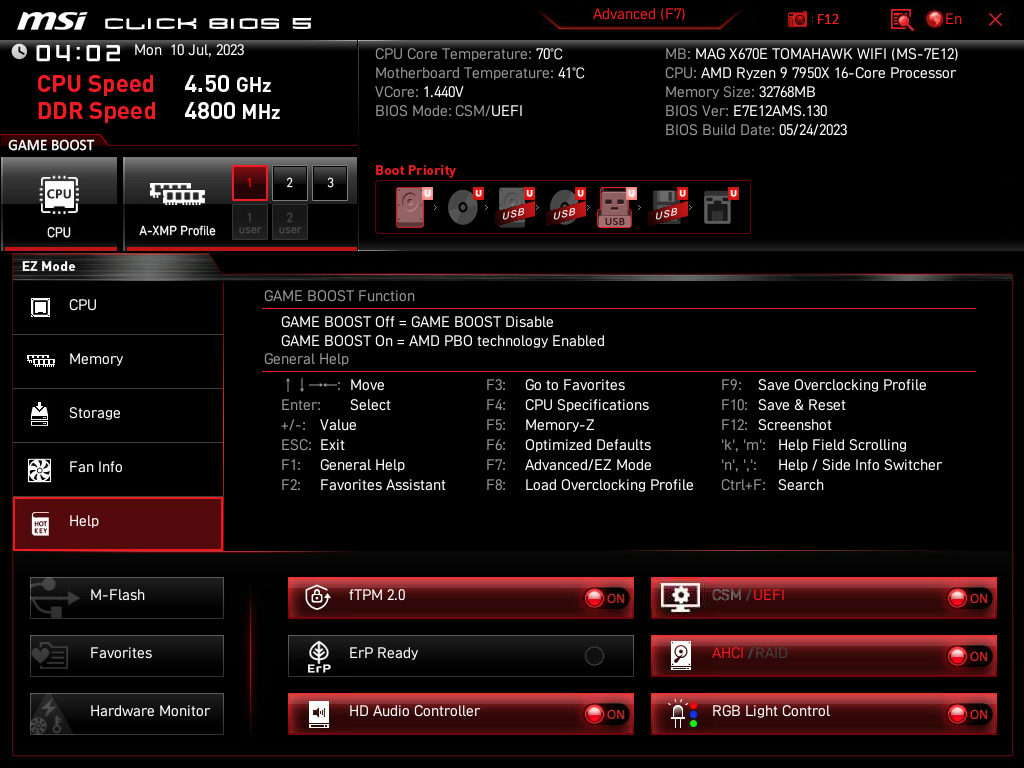The width and height of the screenshot is (1024, 768).
Task: Click the GAME BOOST CPU icon
Action: (59, 195)
